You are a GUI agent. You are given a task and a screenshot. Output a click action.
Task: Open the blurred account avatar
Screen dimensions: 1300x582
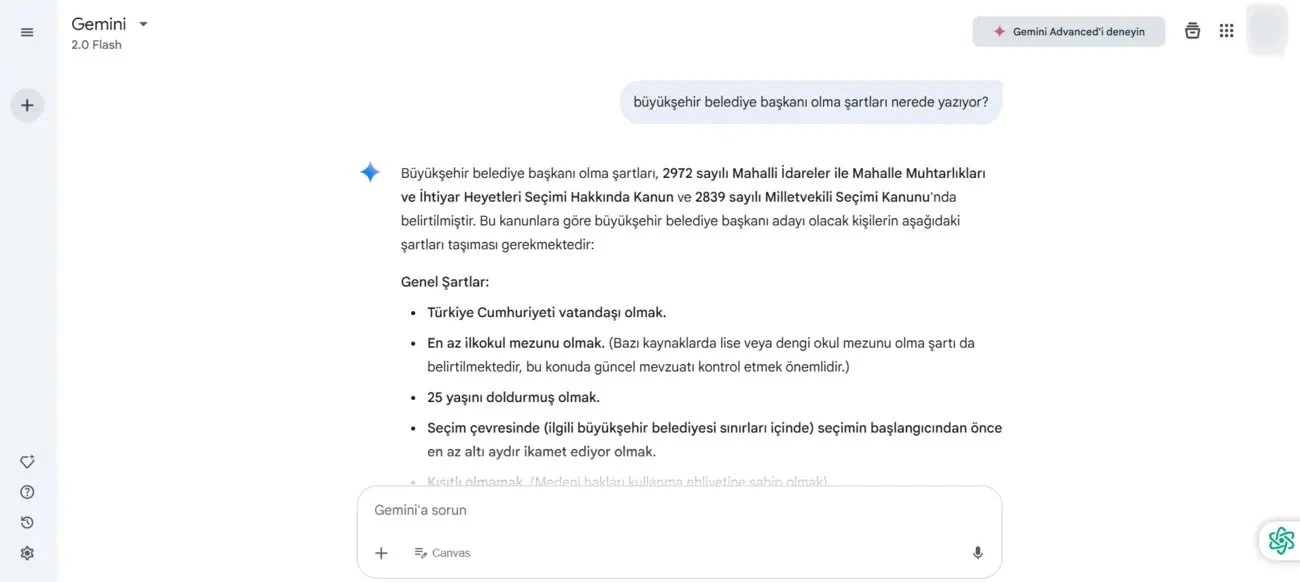(x=1267, y=30)
